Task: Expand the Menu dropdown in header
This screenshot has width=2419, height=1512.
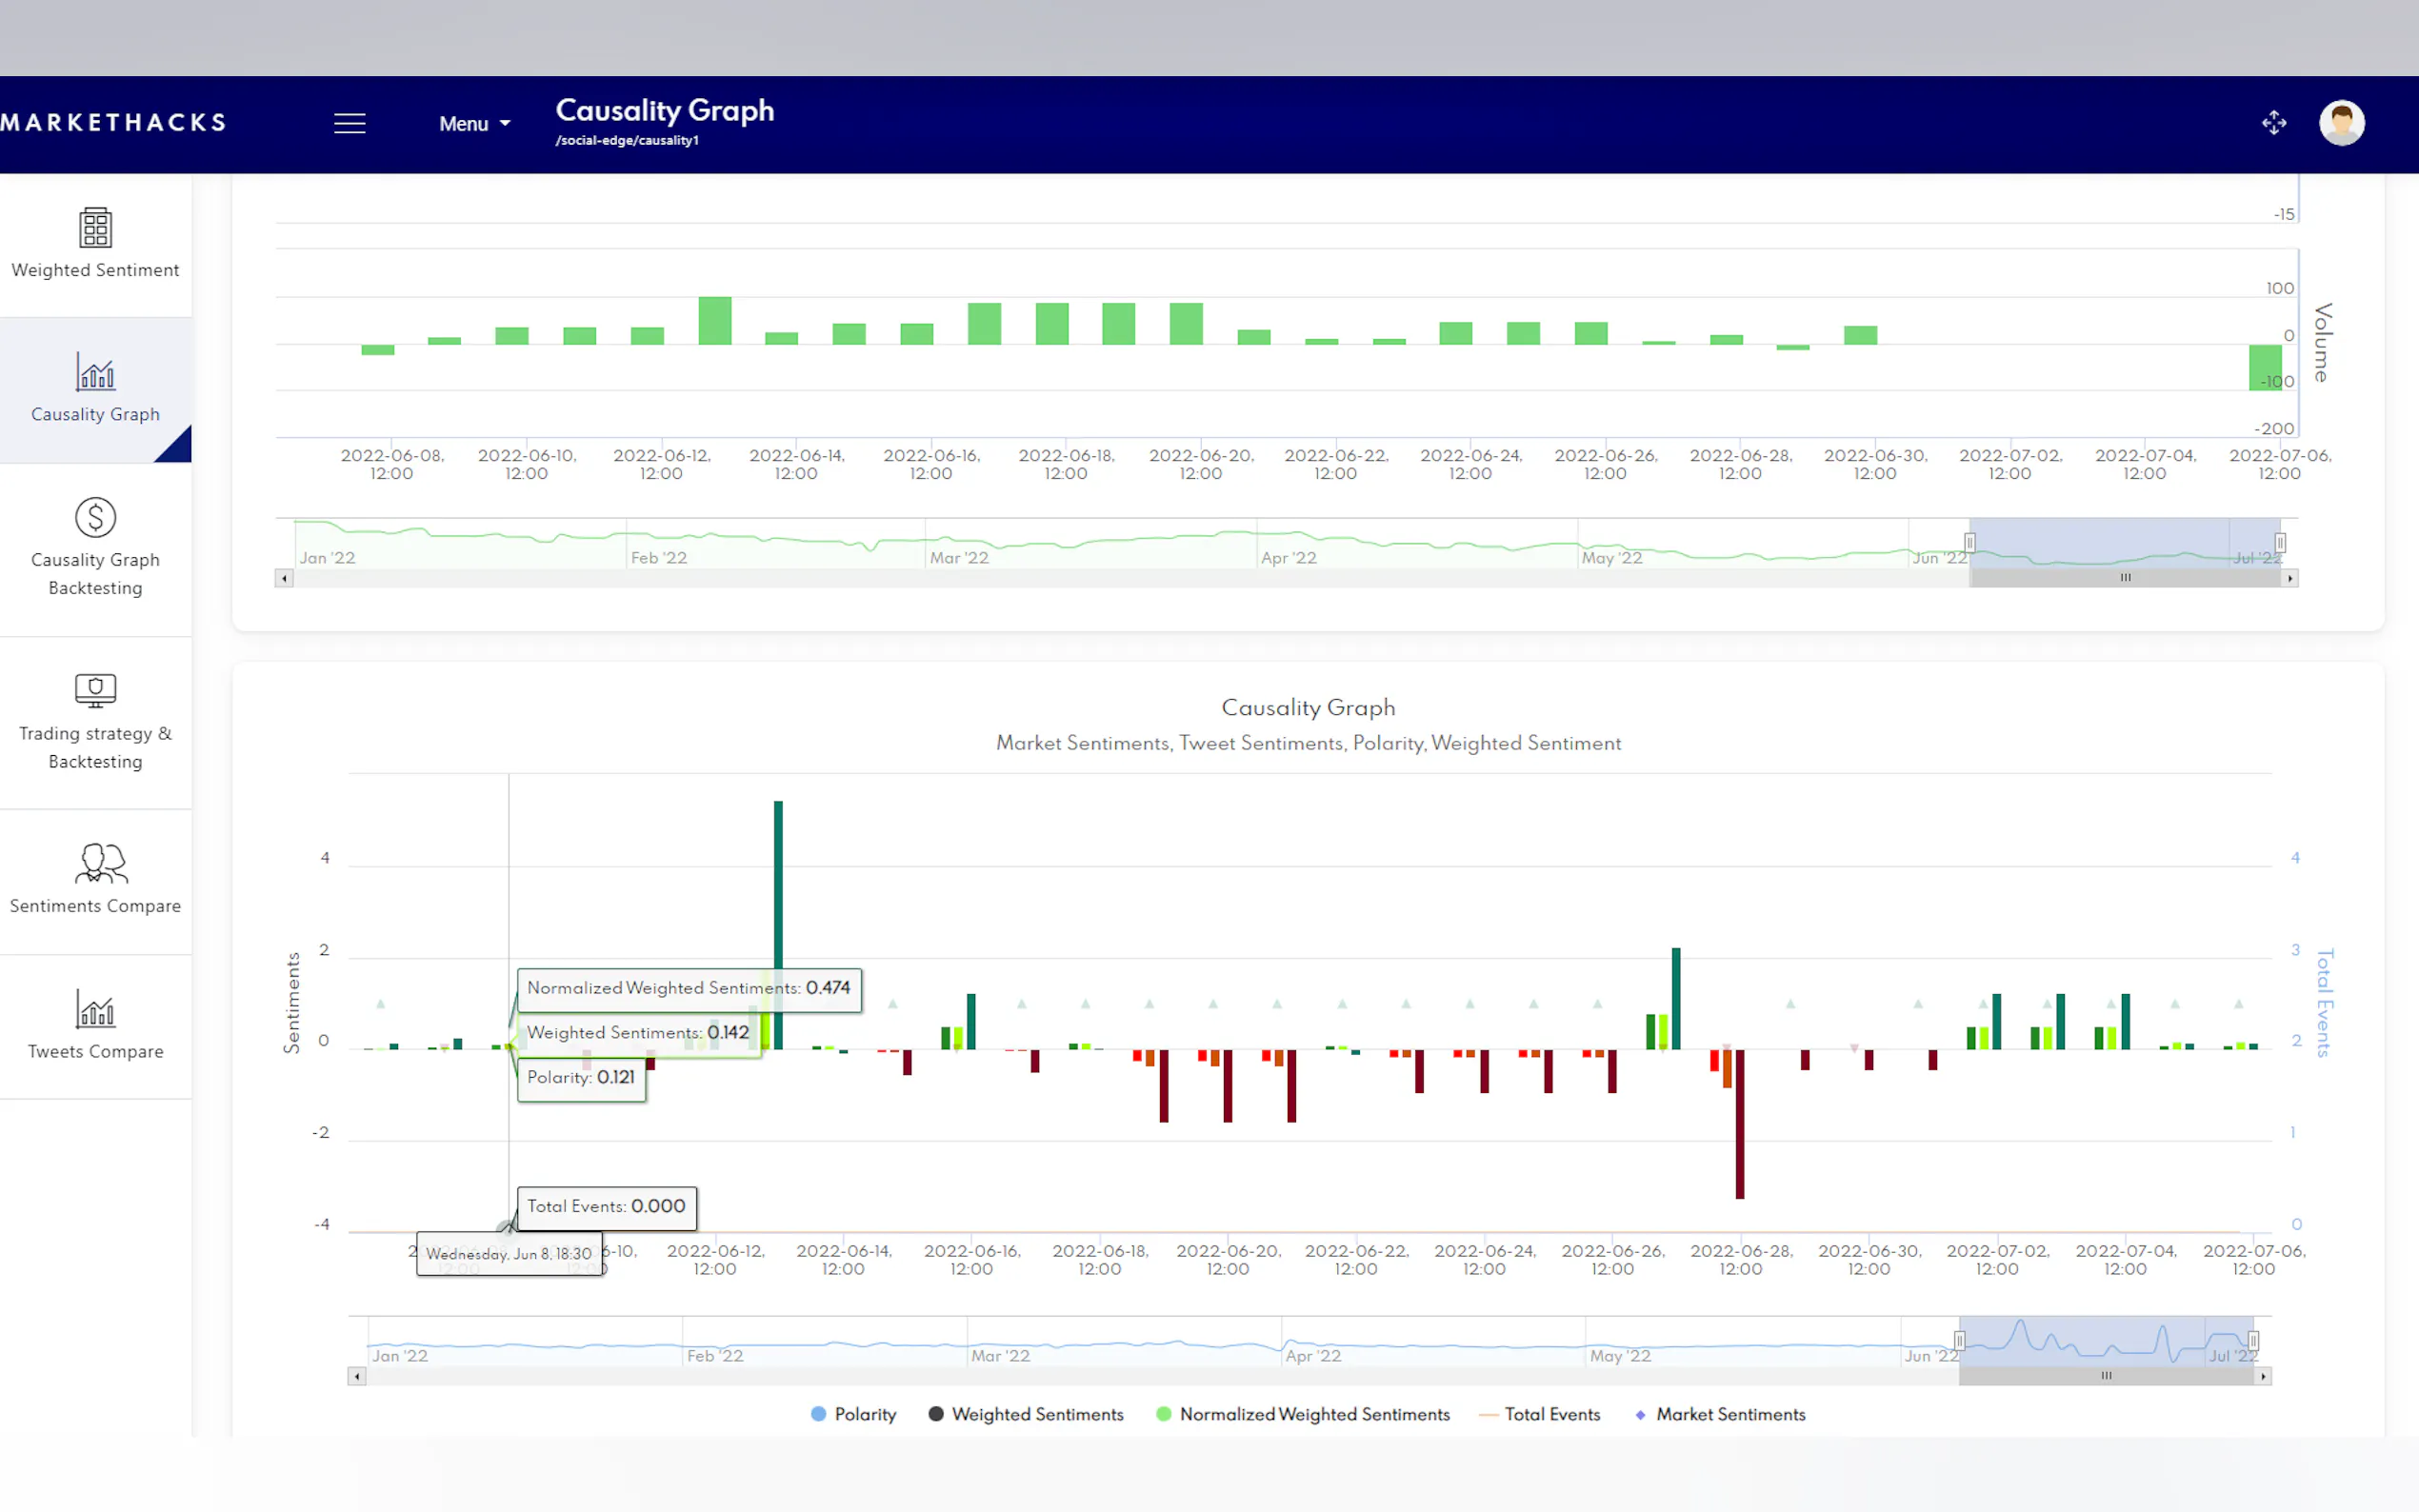Action: pyautogui.click(x=474, y=124)
